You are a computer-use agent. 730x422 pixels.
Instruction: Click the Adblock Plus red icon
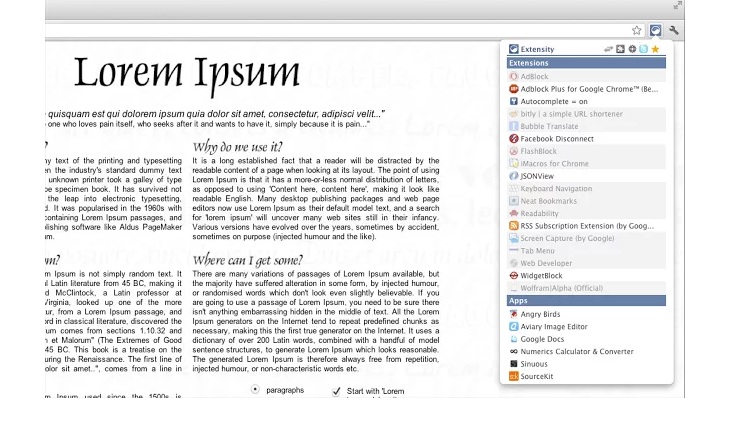click(514, 89)
